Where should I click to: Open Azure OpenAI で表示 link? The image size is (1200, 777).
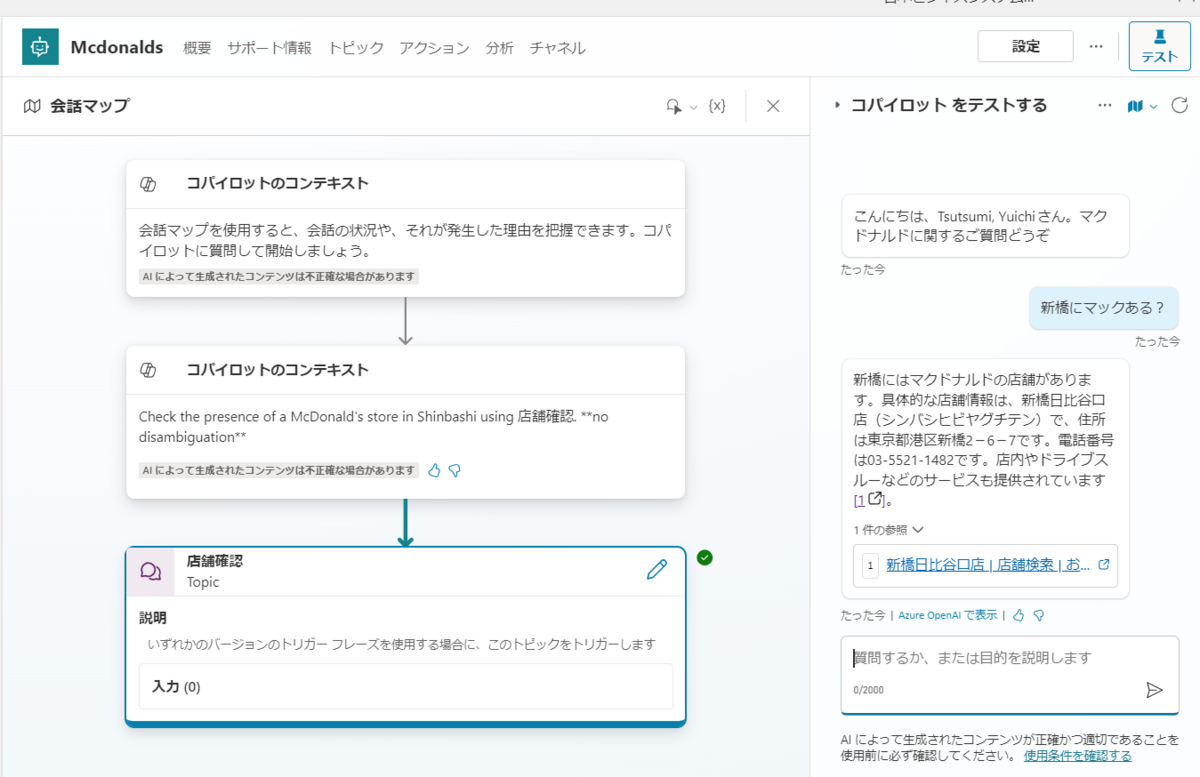coord(947,615)
